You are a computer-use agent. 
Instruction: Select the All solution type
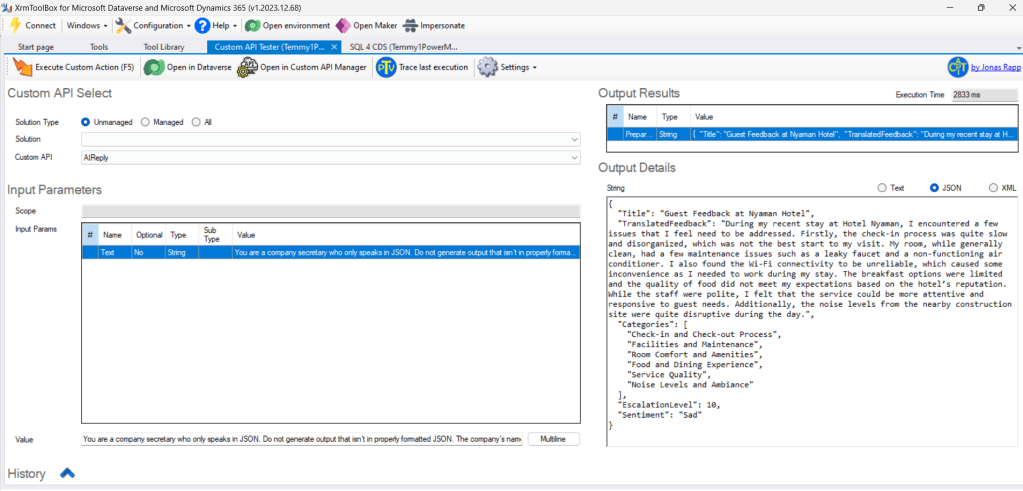[x=196, y=122]
